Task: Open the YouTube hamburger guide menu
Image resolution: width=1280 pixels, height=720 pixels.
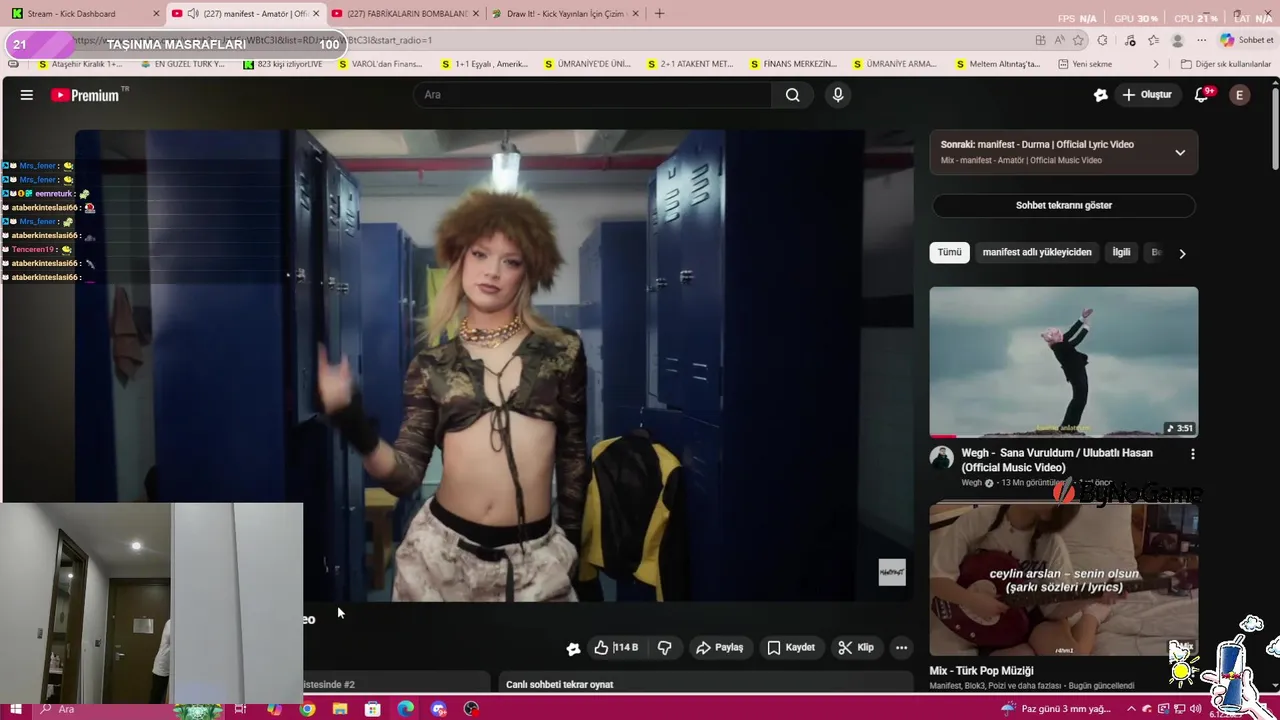Action: click(27, 95)
